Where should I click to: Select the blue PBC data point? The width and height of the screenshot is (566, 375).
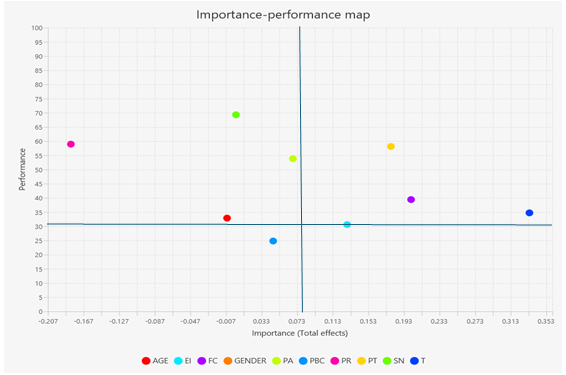(x=273, y=241)
